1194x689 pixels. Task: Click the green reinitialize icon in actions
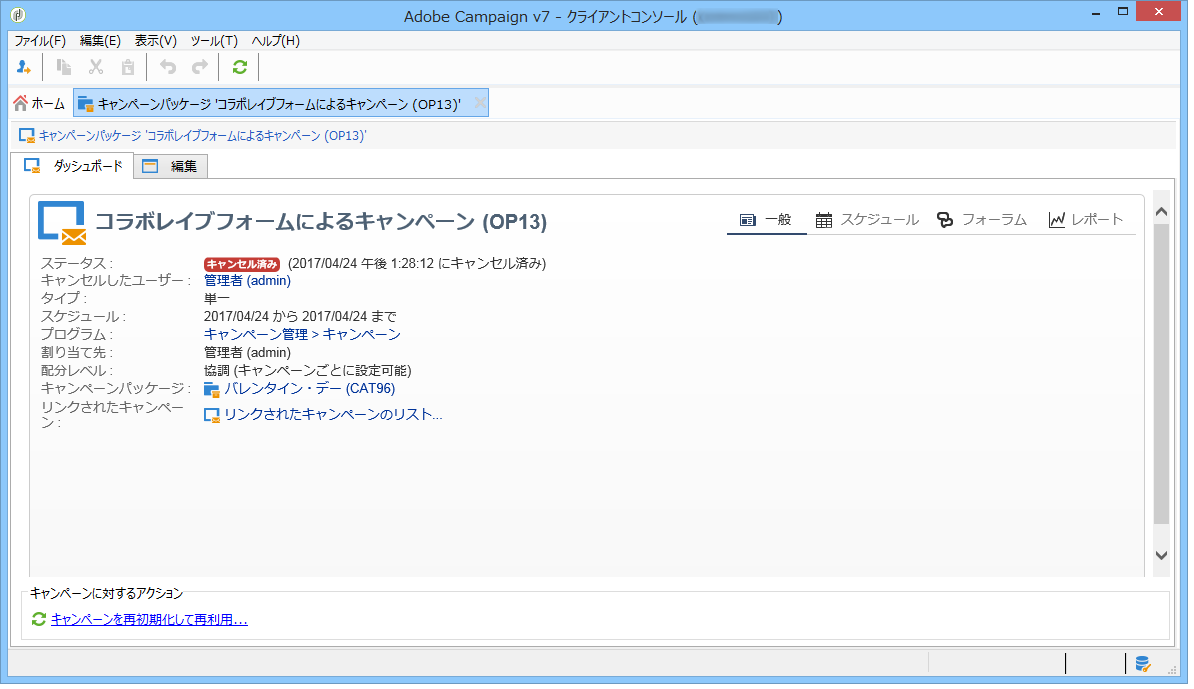(39, 620)
